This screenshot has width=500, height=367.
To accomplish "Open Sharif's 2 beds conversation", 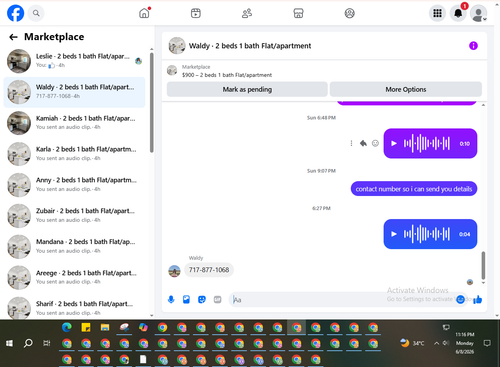I will point(75,307).
